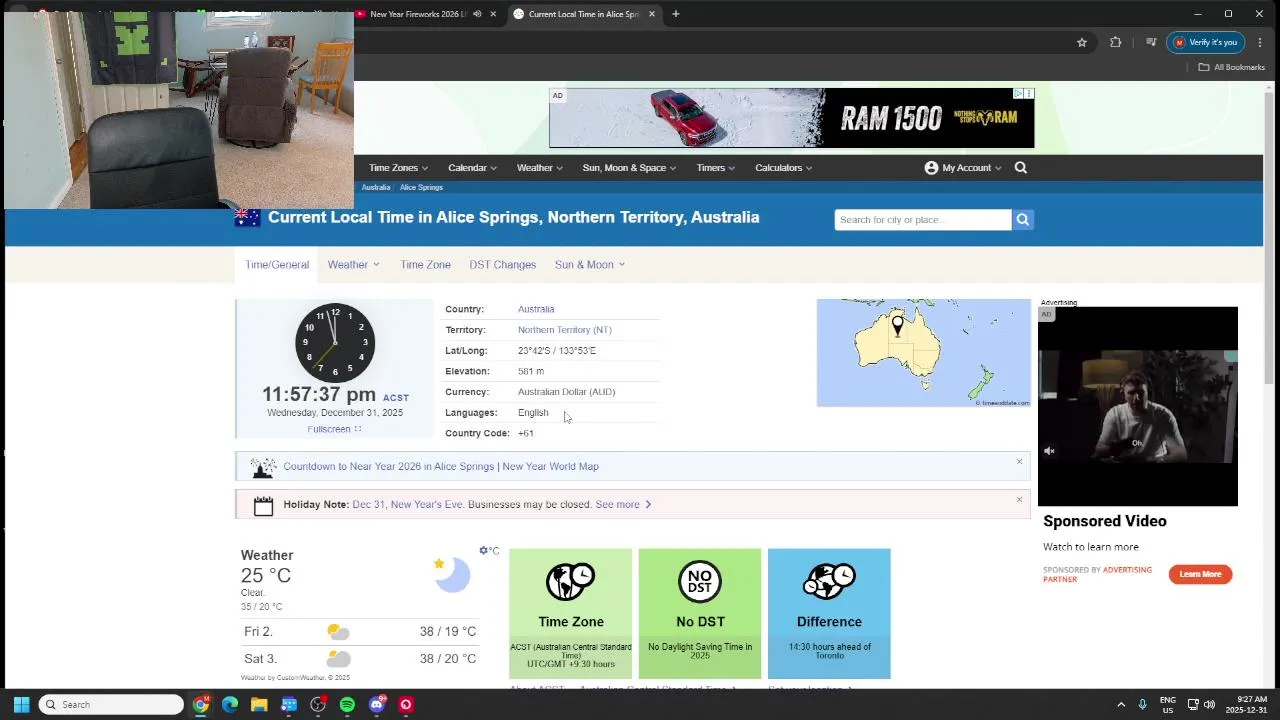Open OBS Studio from taskbar
Image resolution: width=1280 pixels, height=720 pixels.
coord(318,704)
